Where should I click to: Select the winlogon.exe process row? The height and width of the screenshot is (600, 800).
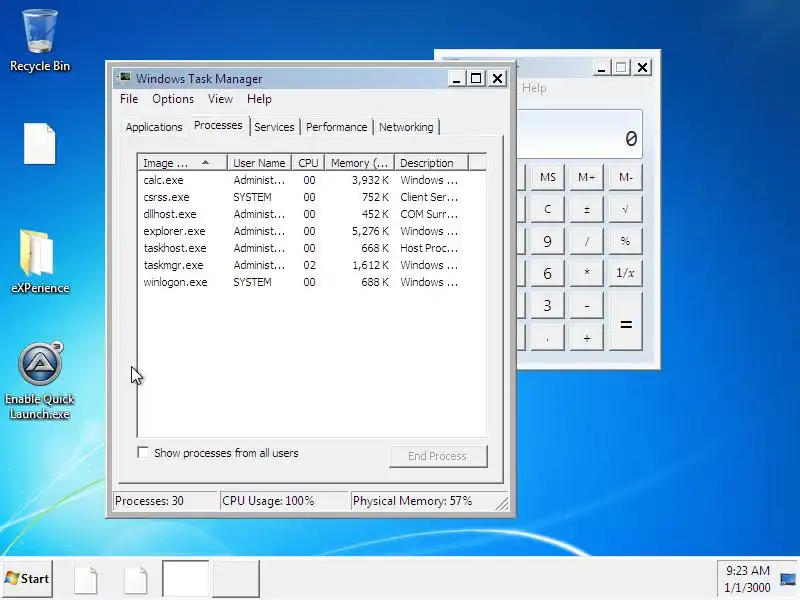[311, 282]
